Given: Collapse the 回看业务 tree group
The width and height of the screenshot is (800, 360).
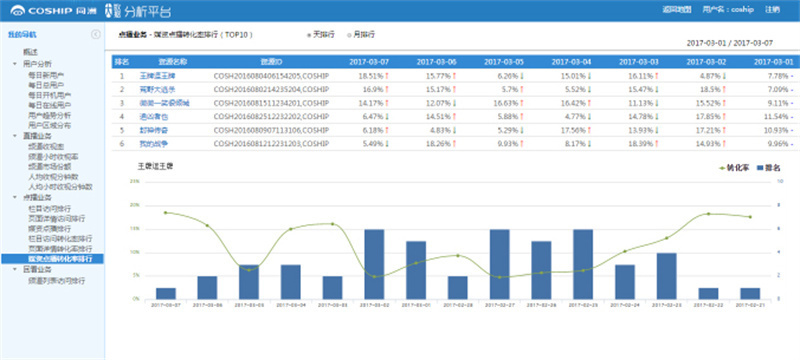Looking at the screenshot, I should (14, 269).
